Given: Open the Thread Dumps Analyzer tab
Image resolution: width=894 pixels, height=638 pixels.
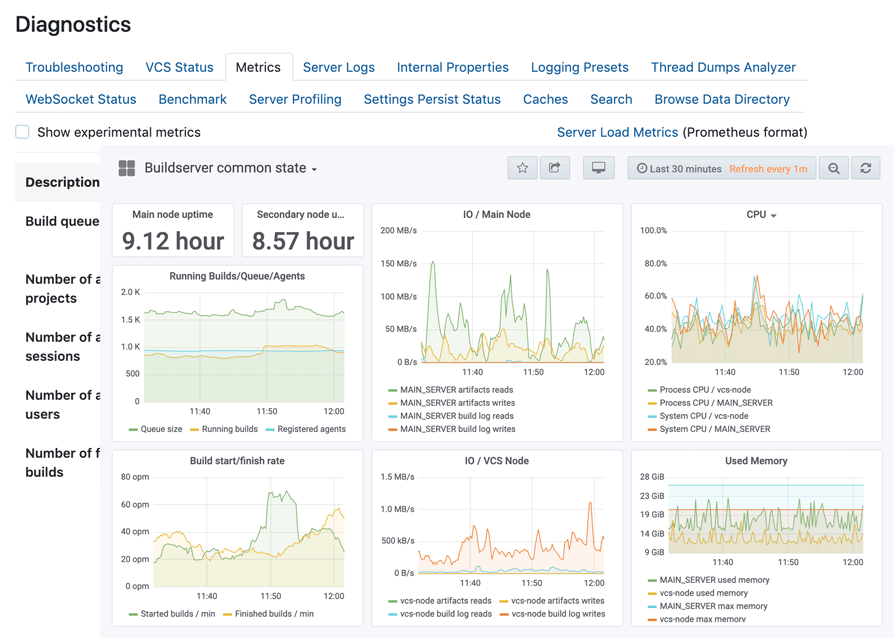Looking at the screenshot, I should click(x=723, y=67).
